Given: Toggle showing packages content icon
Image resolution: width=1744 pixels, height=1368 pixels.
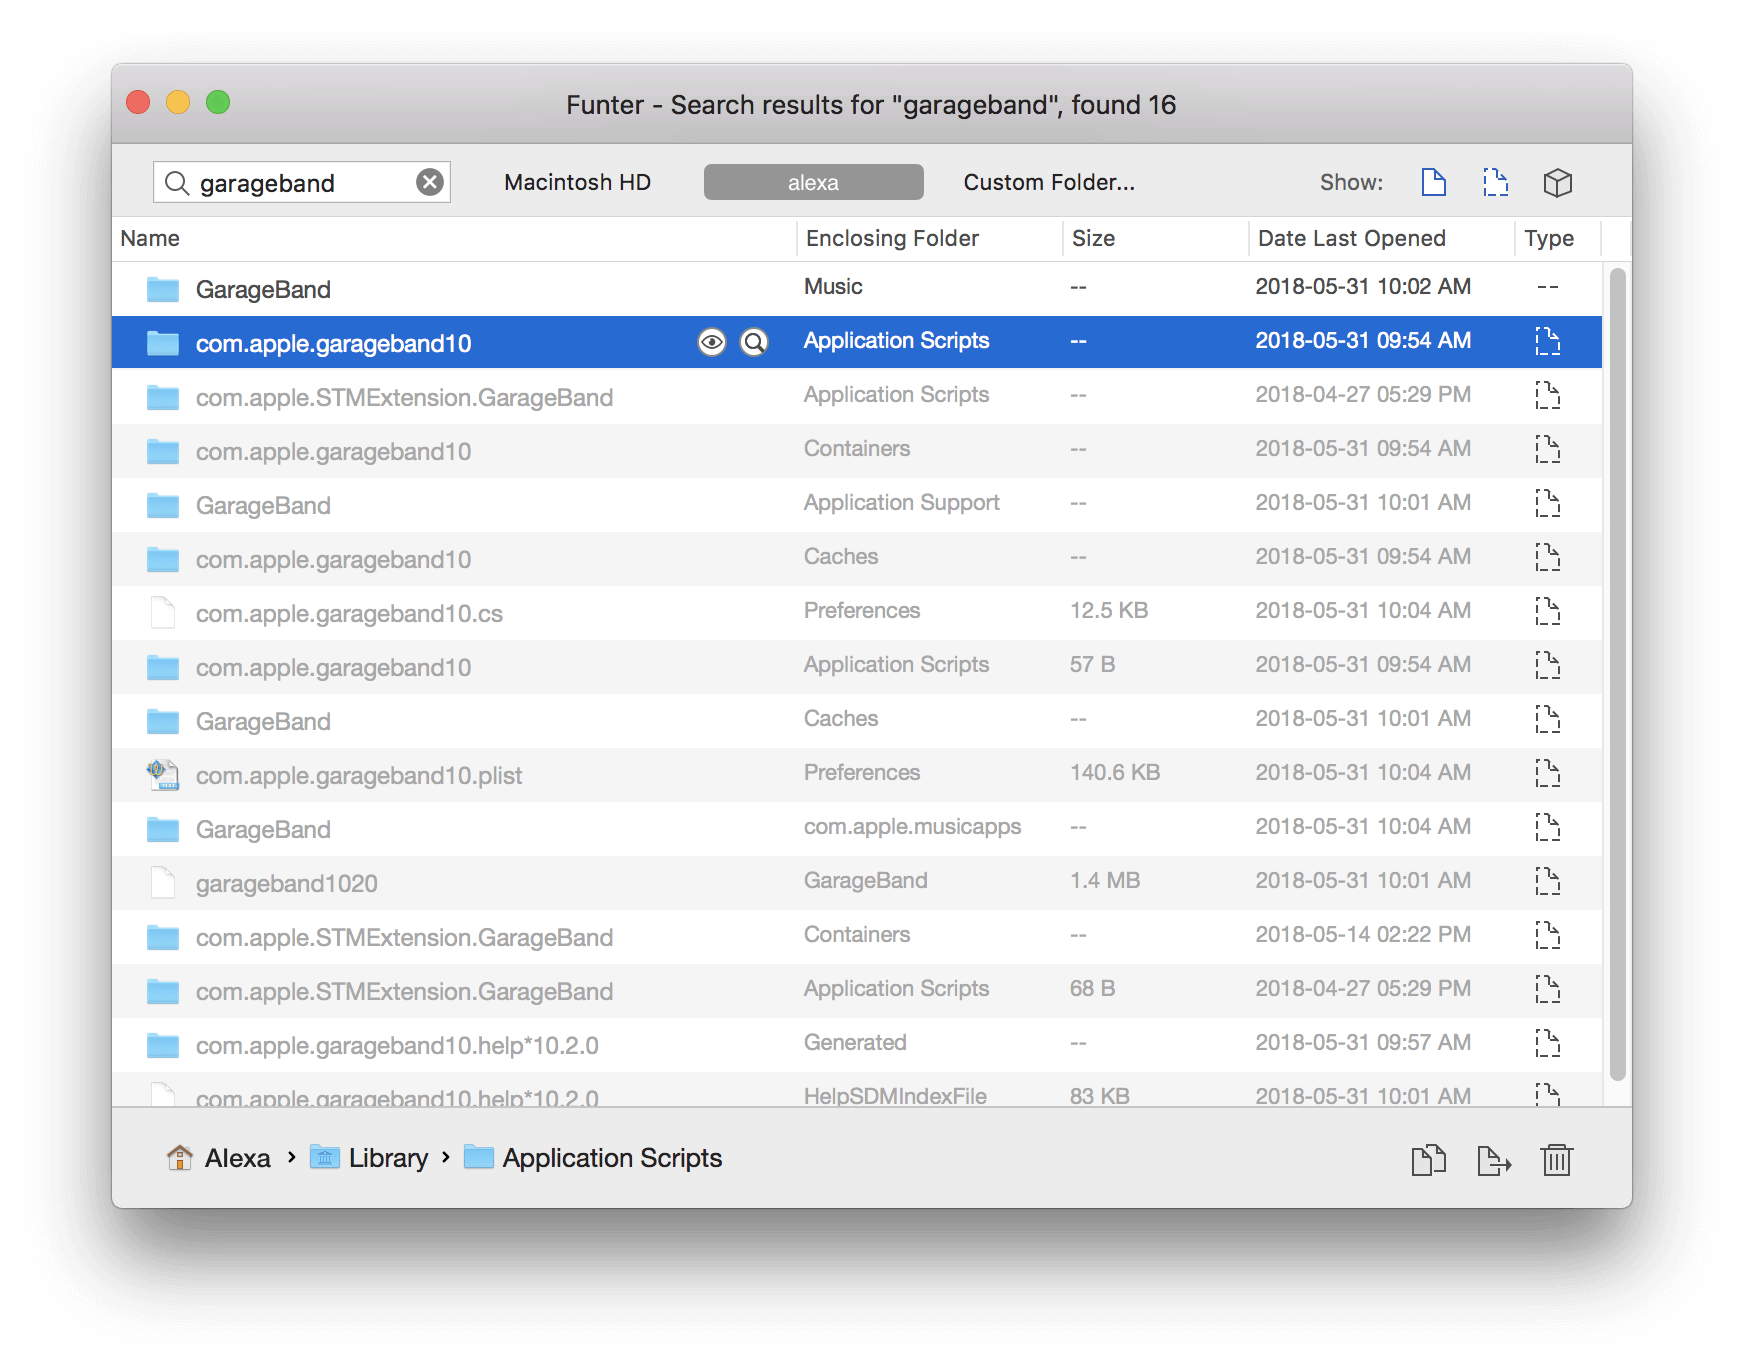Looking at the screenshot, I should (1558, 182).
